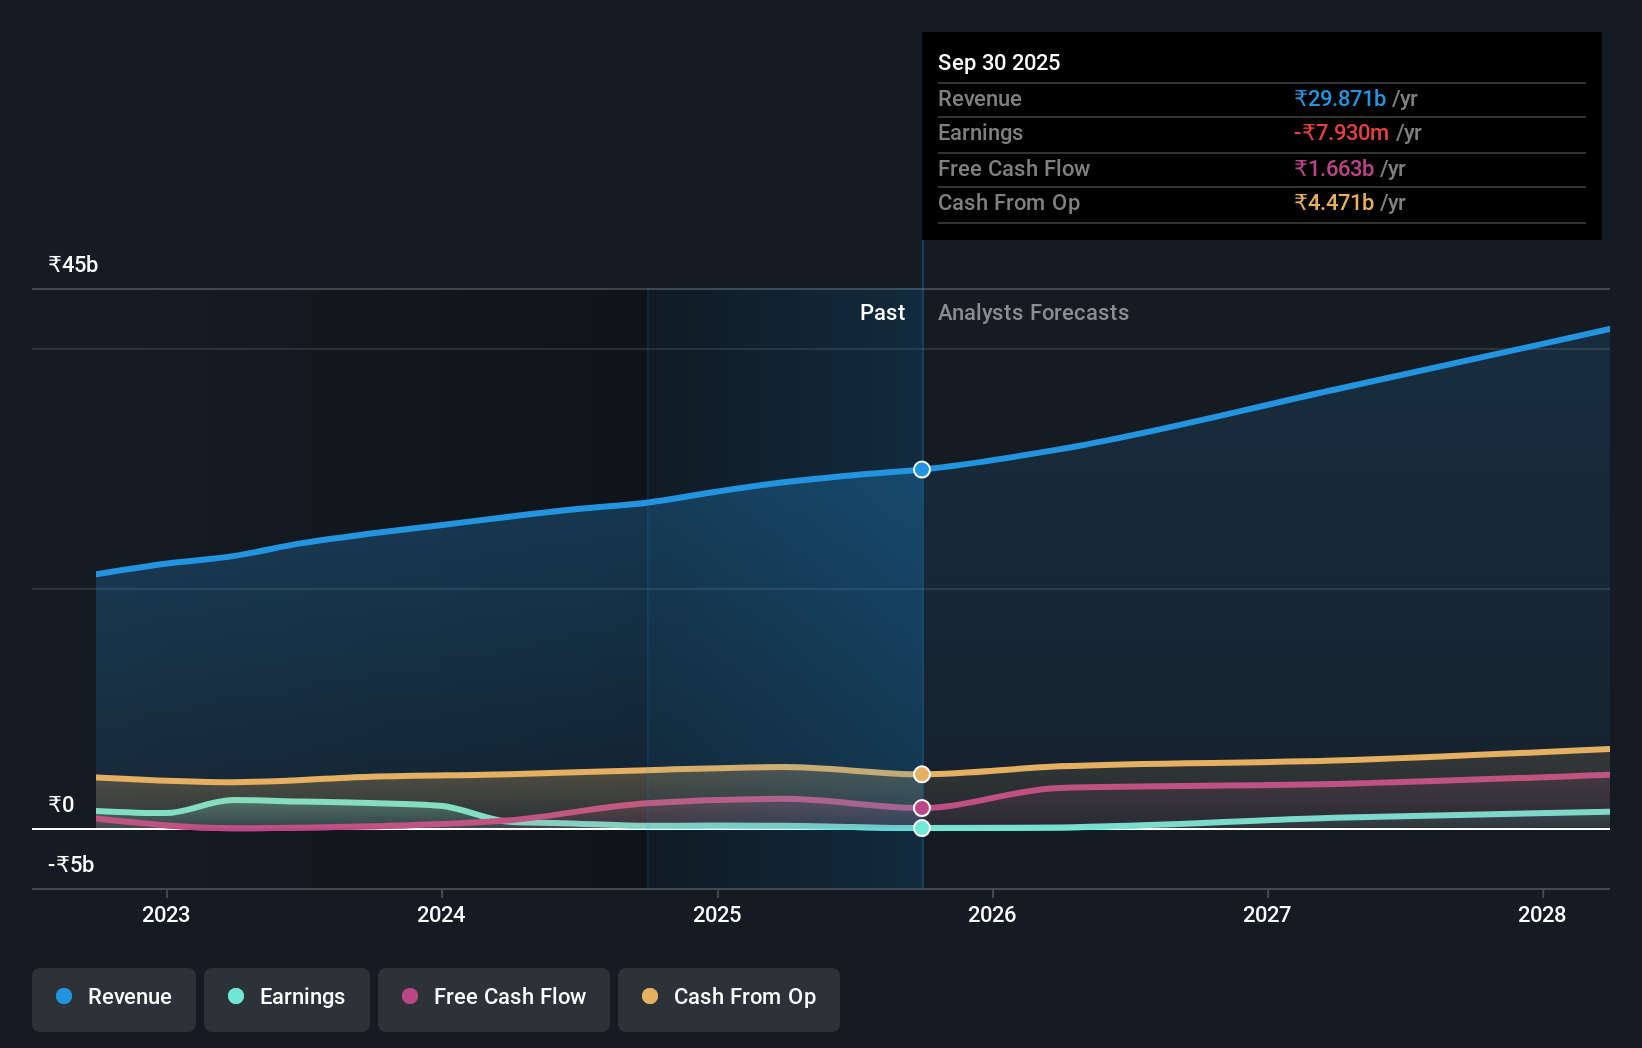Click the Earnings marker at the forecast divider

921,827
